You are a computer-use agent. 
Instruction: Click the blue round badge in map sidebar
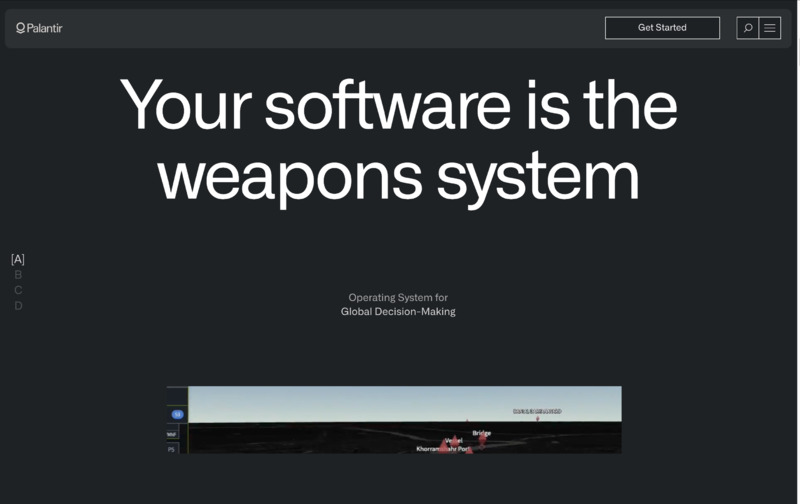tap(177, 414)
